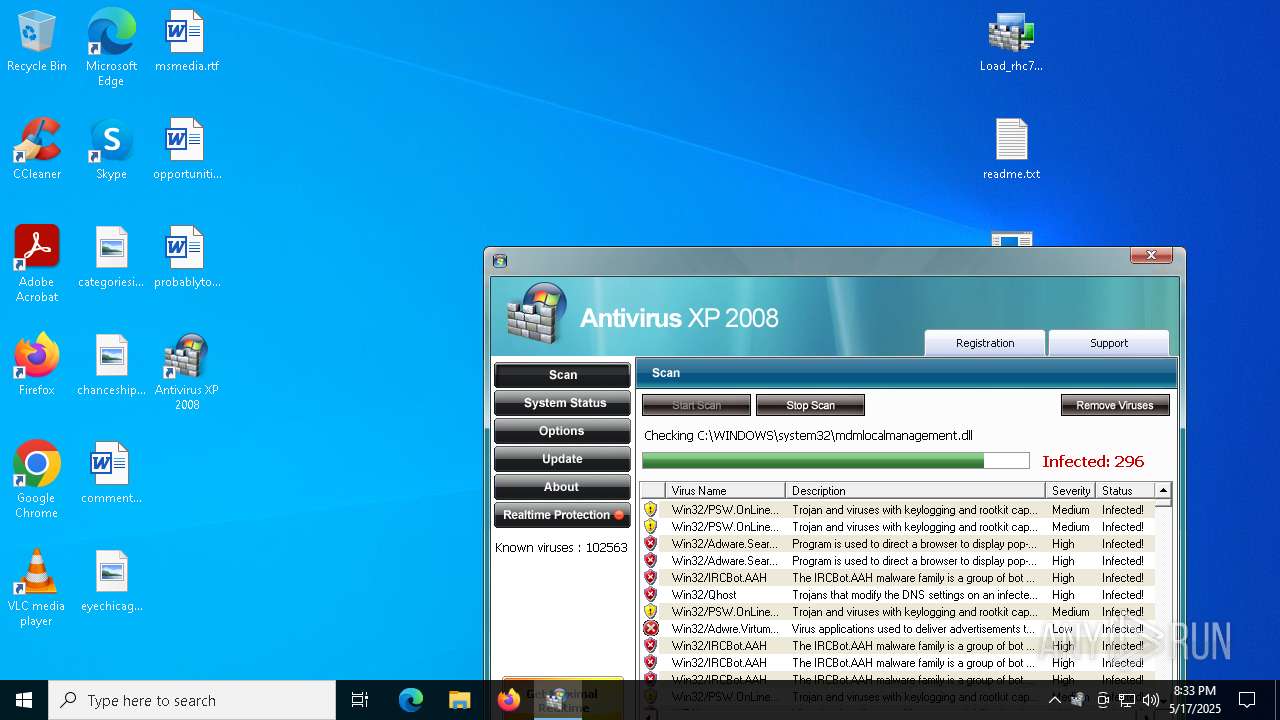
Task: Click scroll-up arrow of virus list
Action: pos(1163,490)
